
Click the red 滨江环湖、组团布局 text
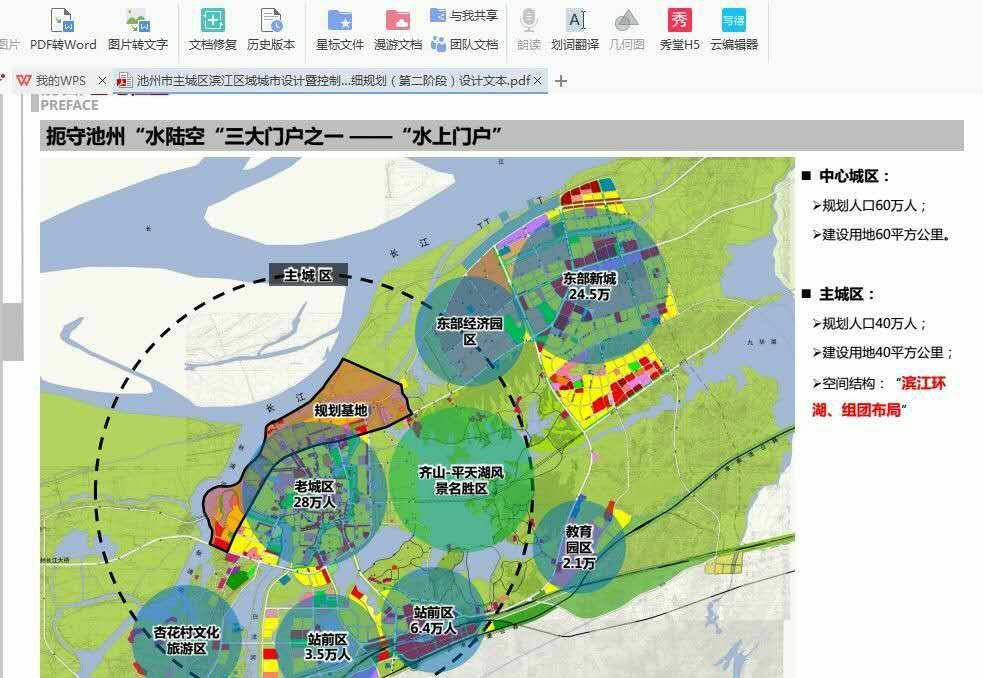[879, 396]
